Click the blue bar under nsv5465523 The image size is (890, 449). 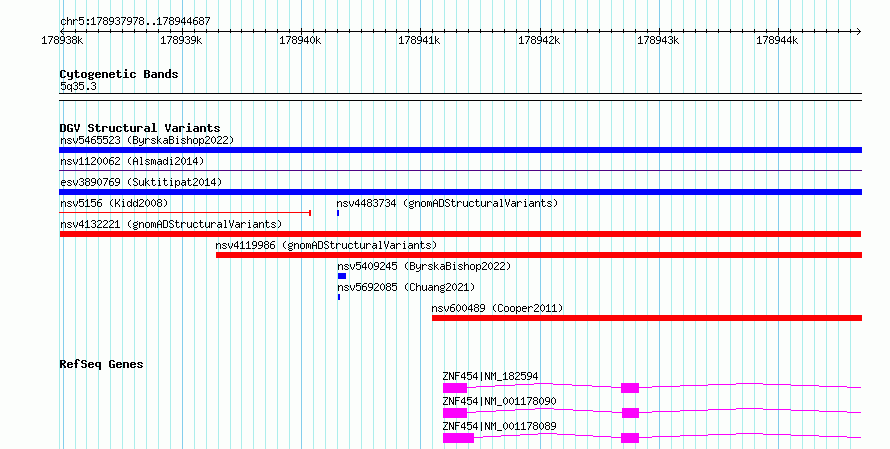tap(460, 150)
